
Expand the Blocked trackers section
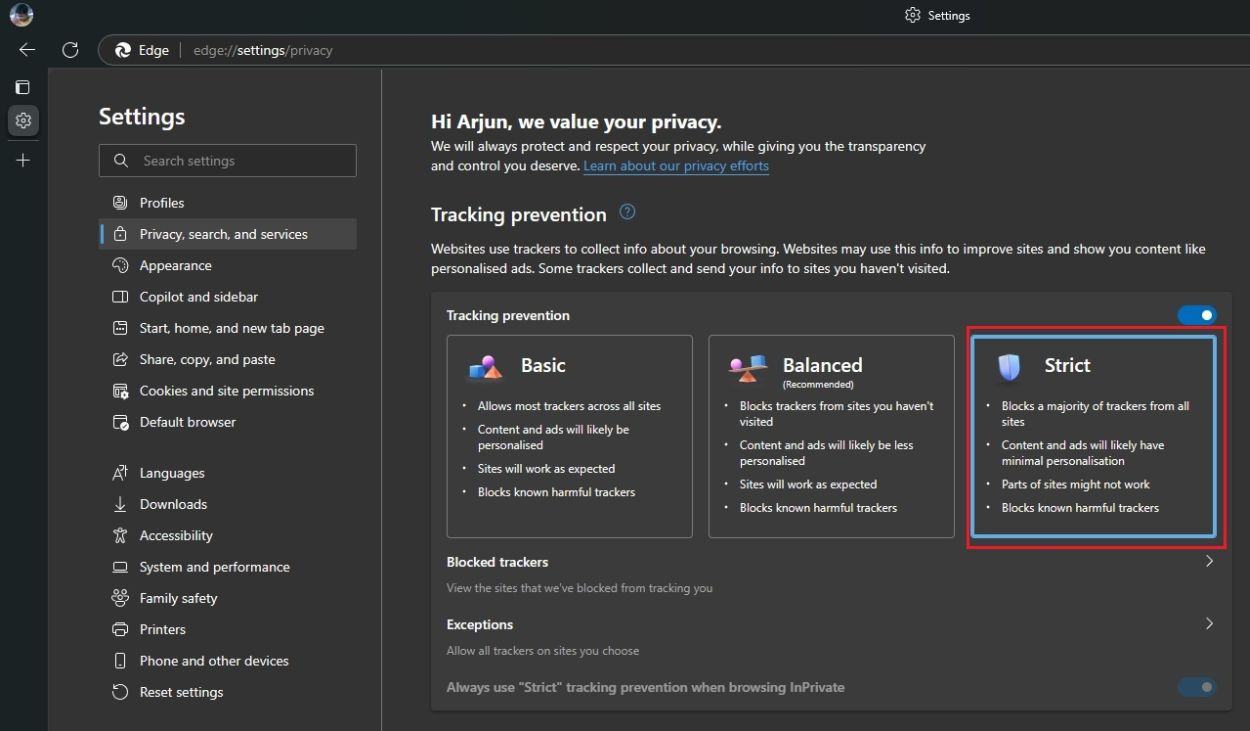pos(1209,561)
